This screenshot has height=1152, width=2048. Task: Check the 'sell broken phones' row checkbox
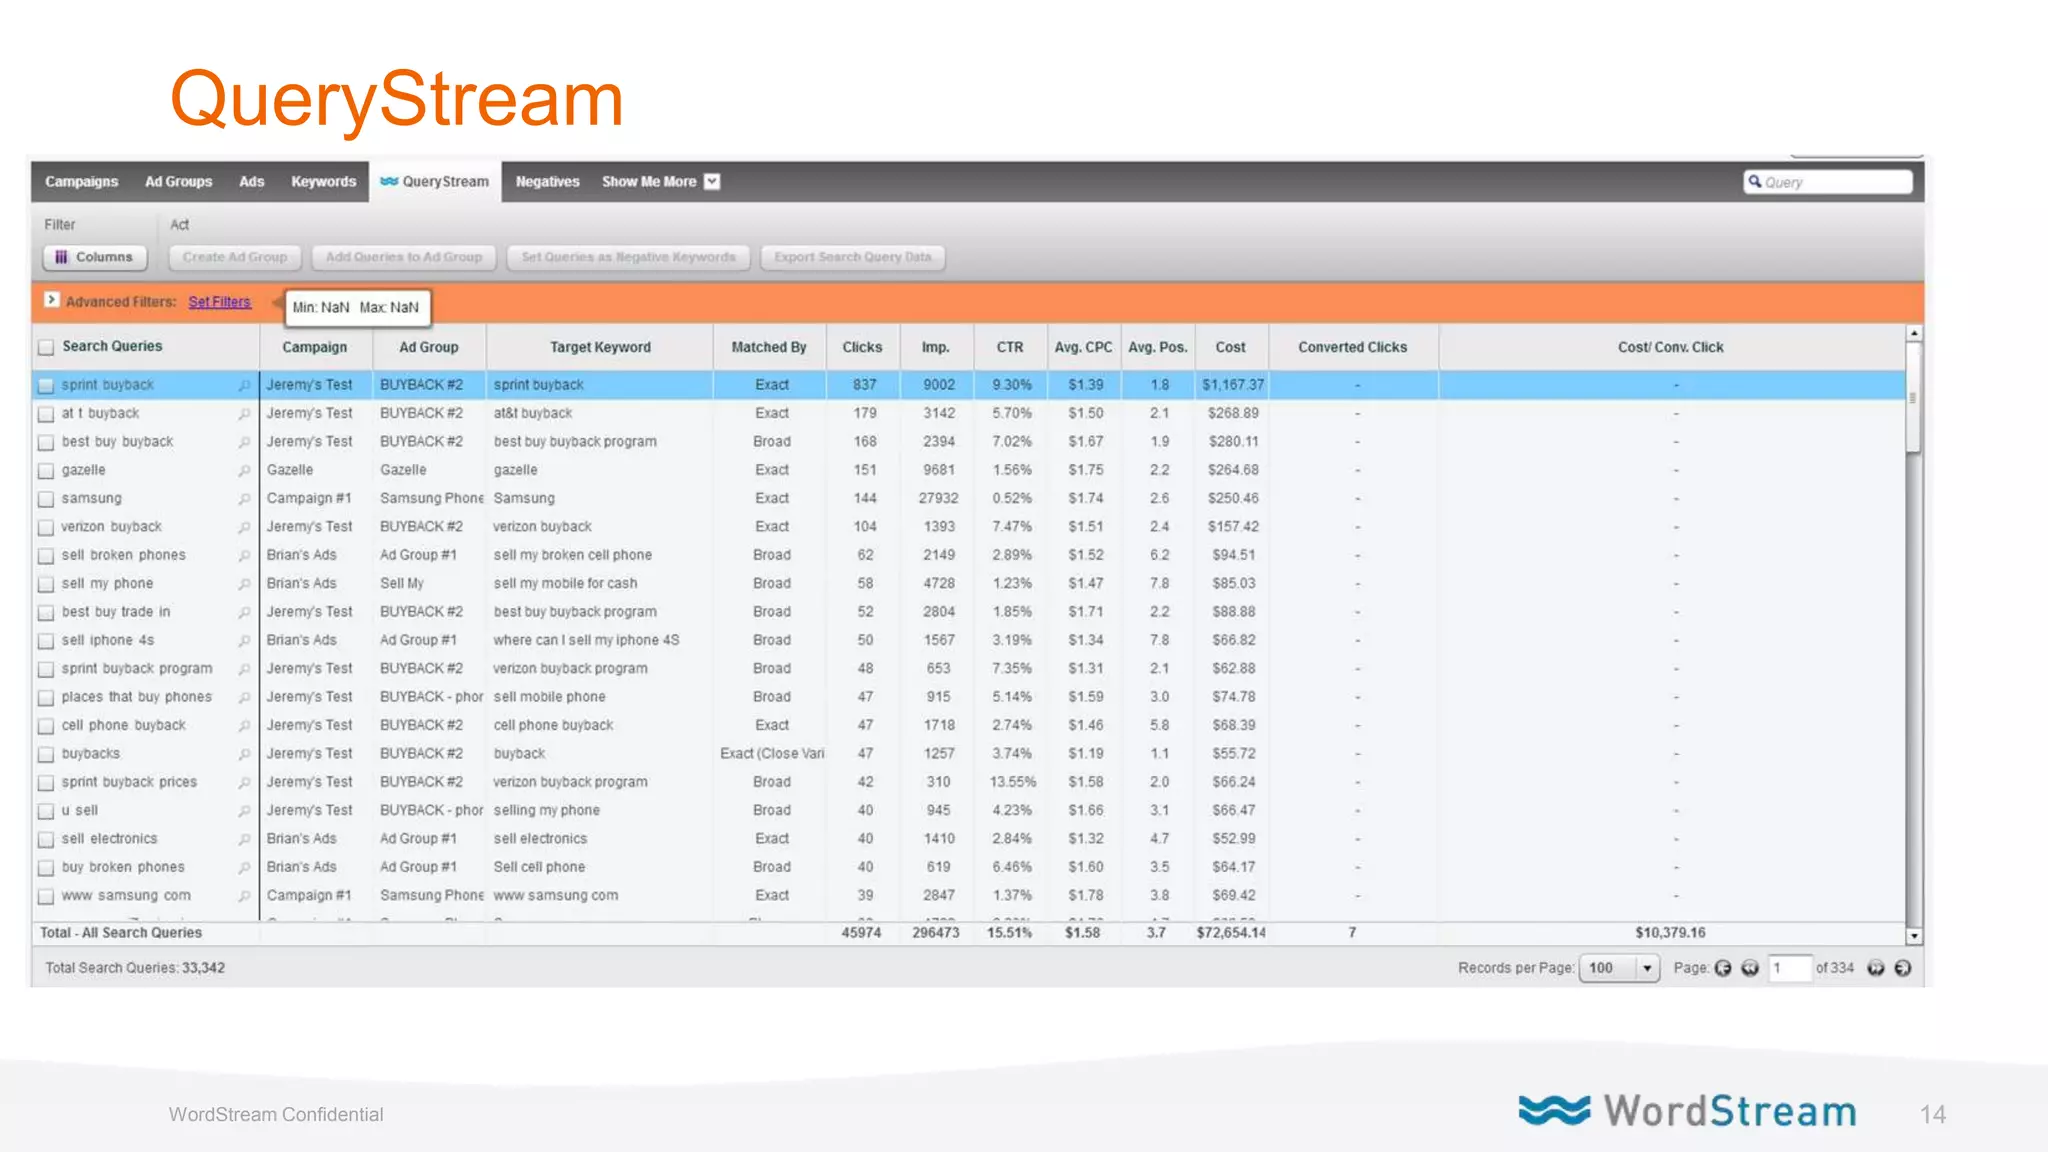coord(46,555)
